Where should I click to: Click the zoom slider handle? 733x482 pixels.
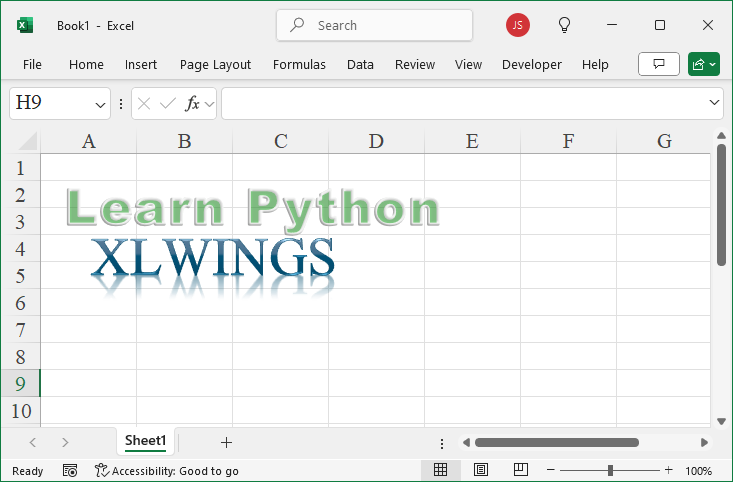[610, 470]
